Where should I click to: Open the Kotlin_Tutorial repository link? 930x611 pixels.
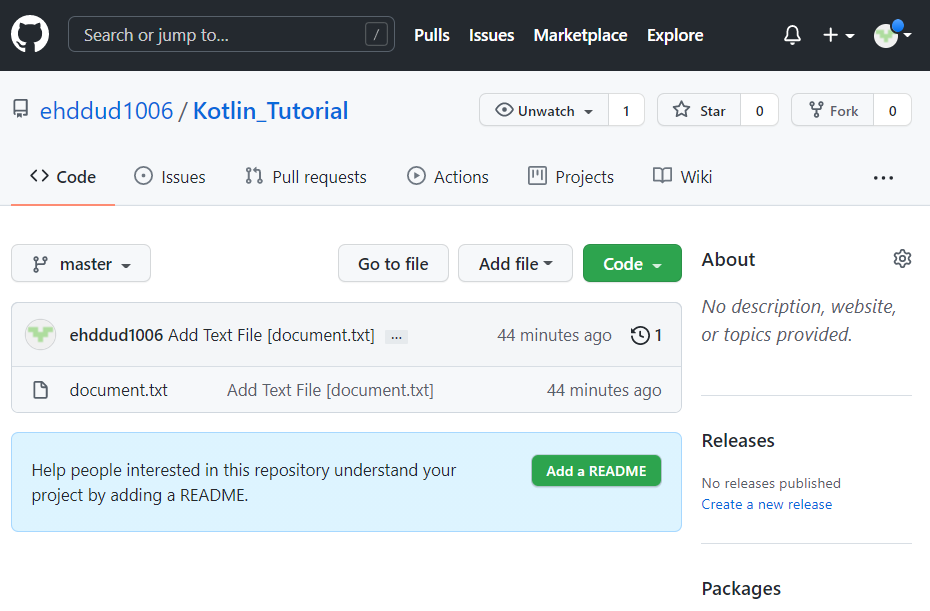[x=270, y=111]
